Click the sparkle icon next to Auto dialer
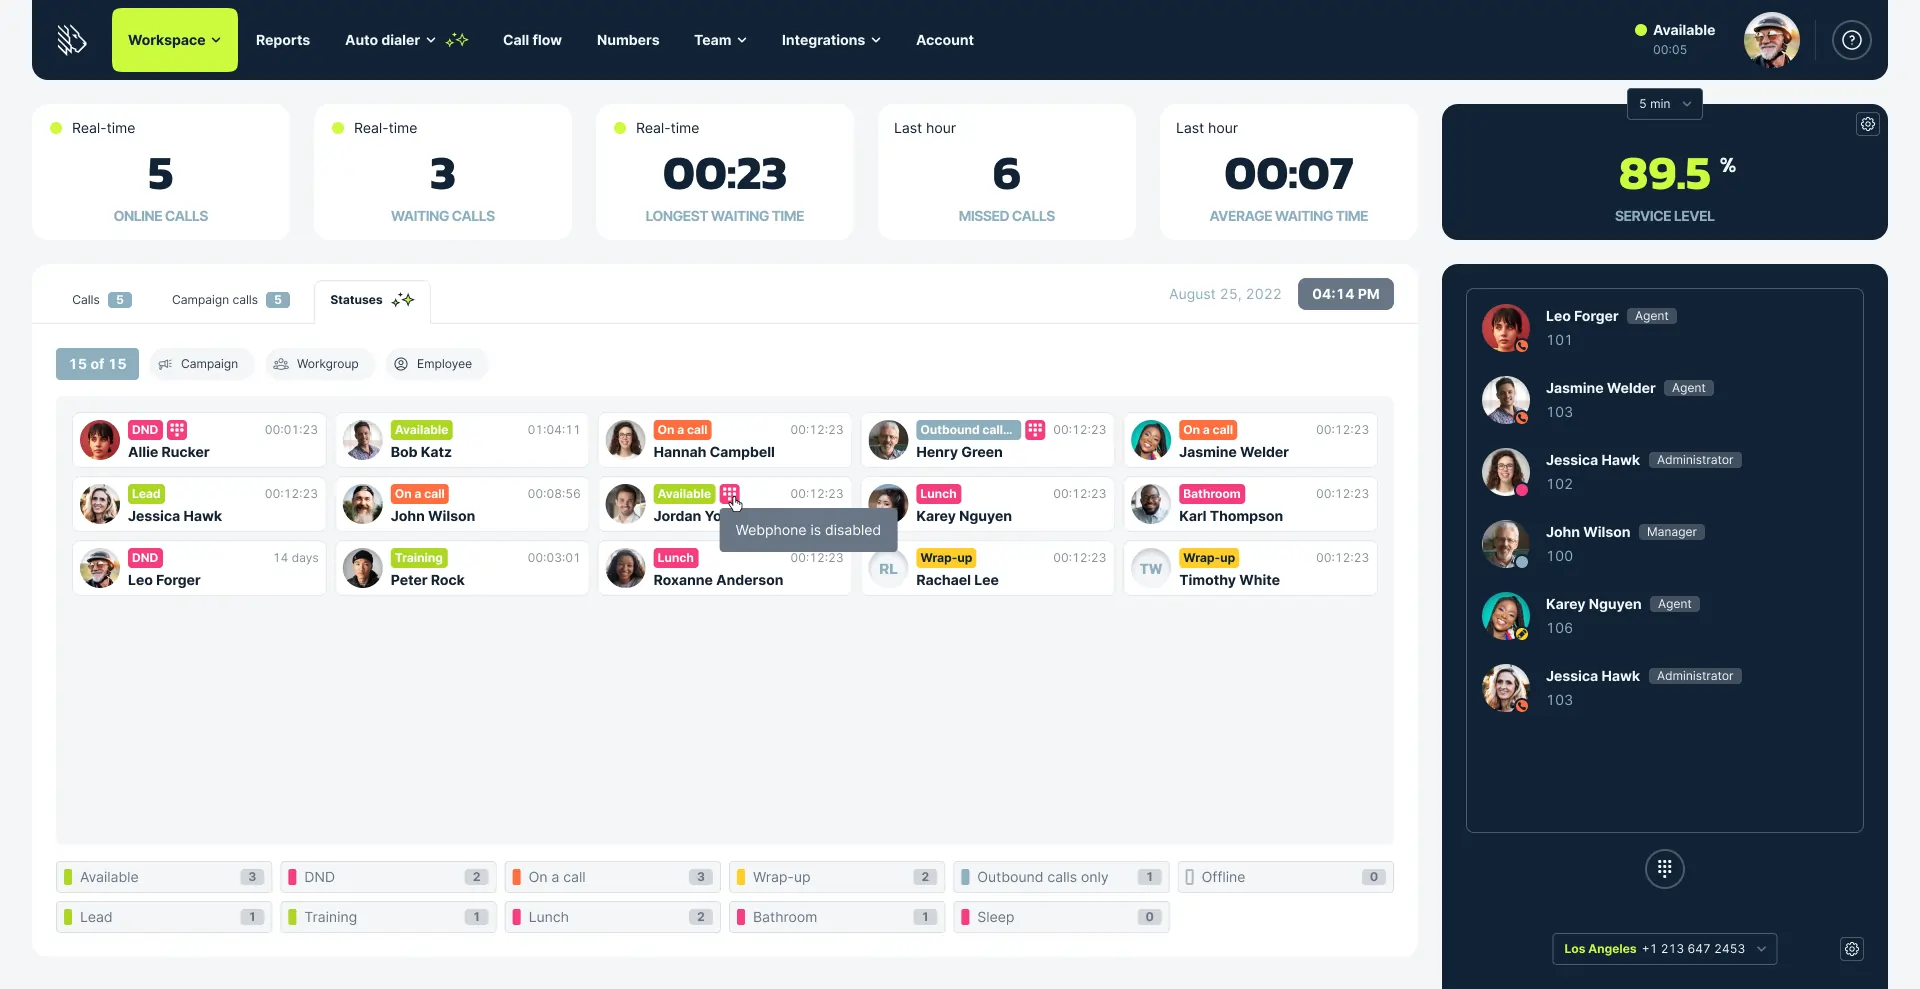 [457, 40]
